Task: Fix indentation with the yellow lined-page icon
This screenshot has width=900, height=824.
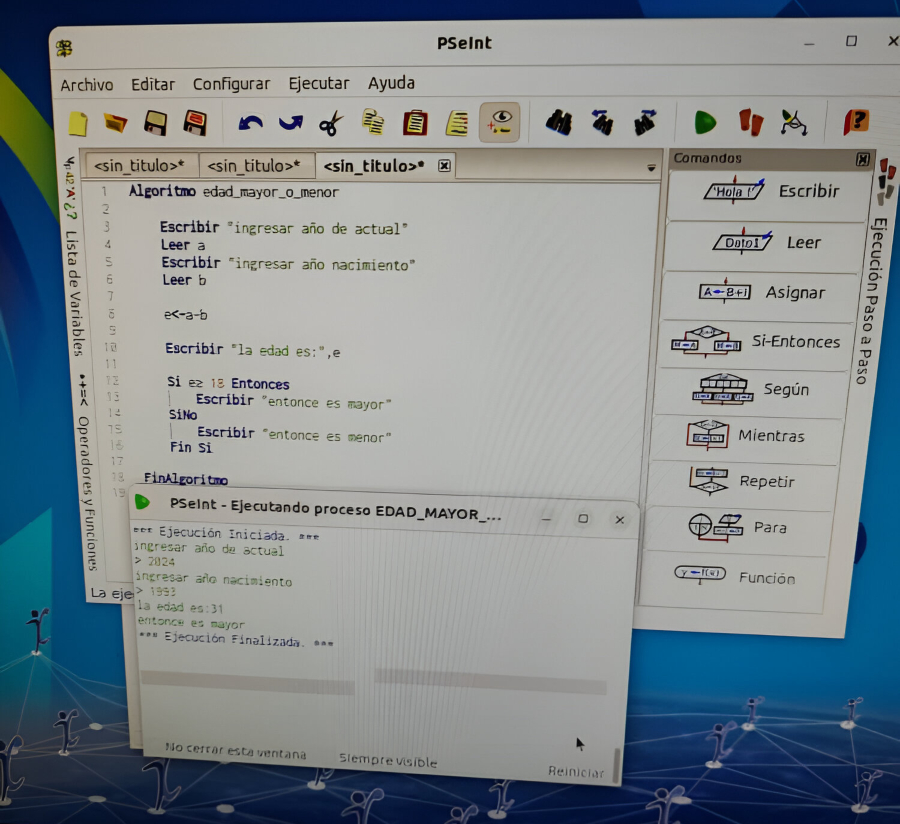Action: [457, 122]
